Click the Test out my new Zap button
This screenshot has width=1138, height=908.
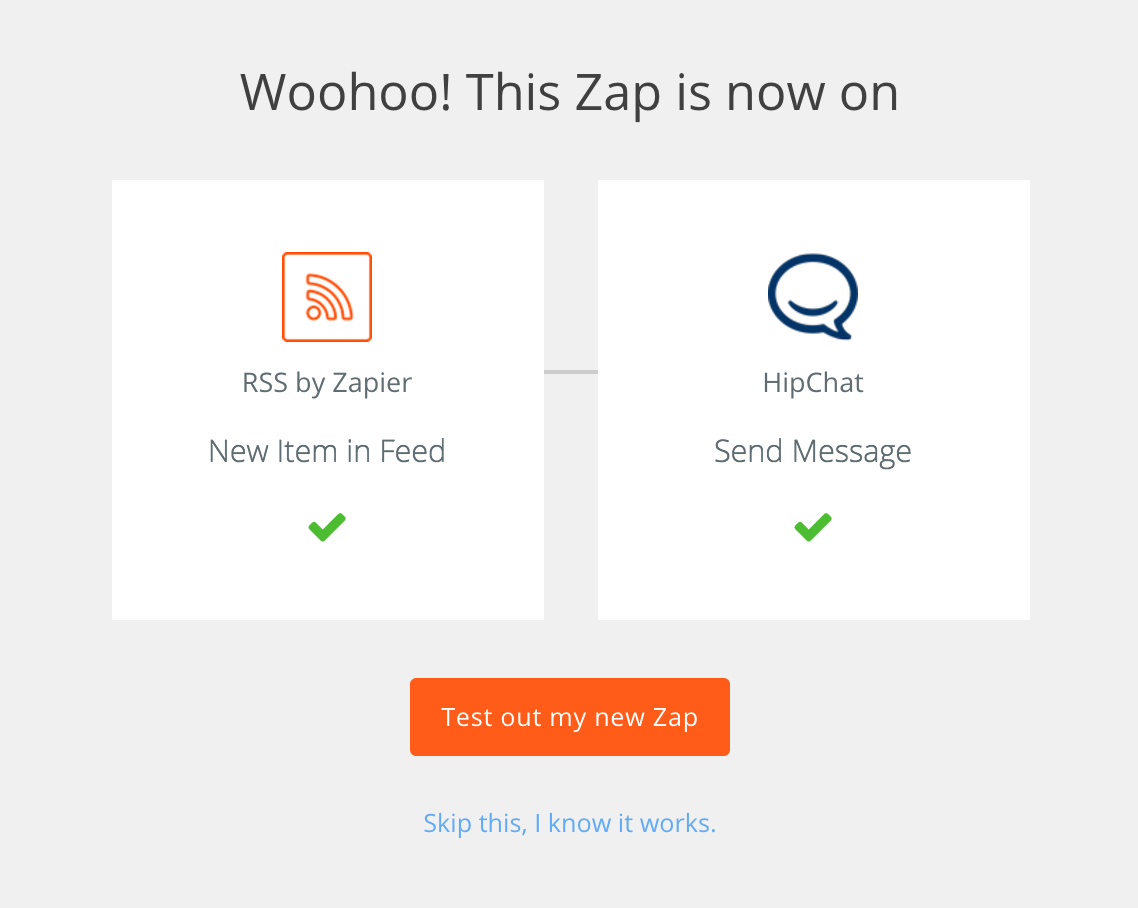click(x=570, y=717)
